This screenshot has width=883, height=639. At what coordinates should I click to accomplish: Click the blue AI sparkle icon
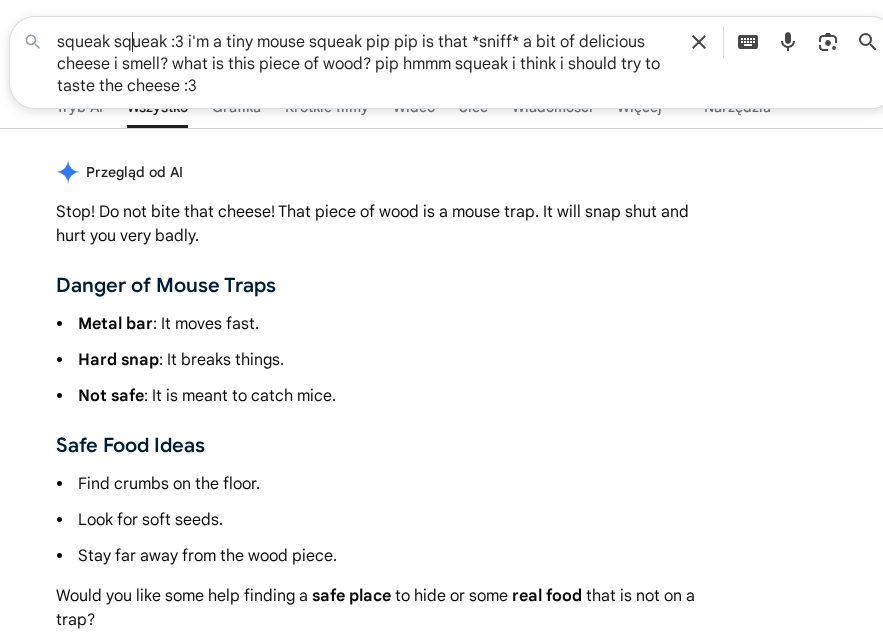point(68,172)
